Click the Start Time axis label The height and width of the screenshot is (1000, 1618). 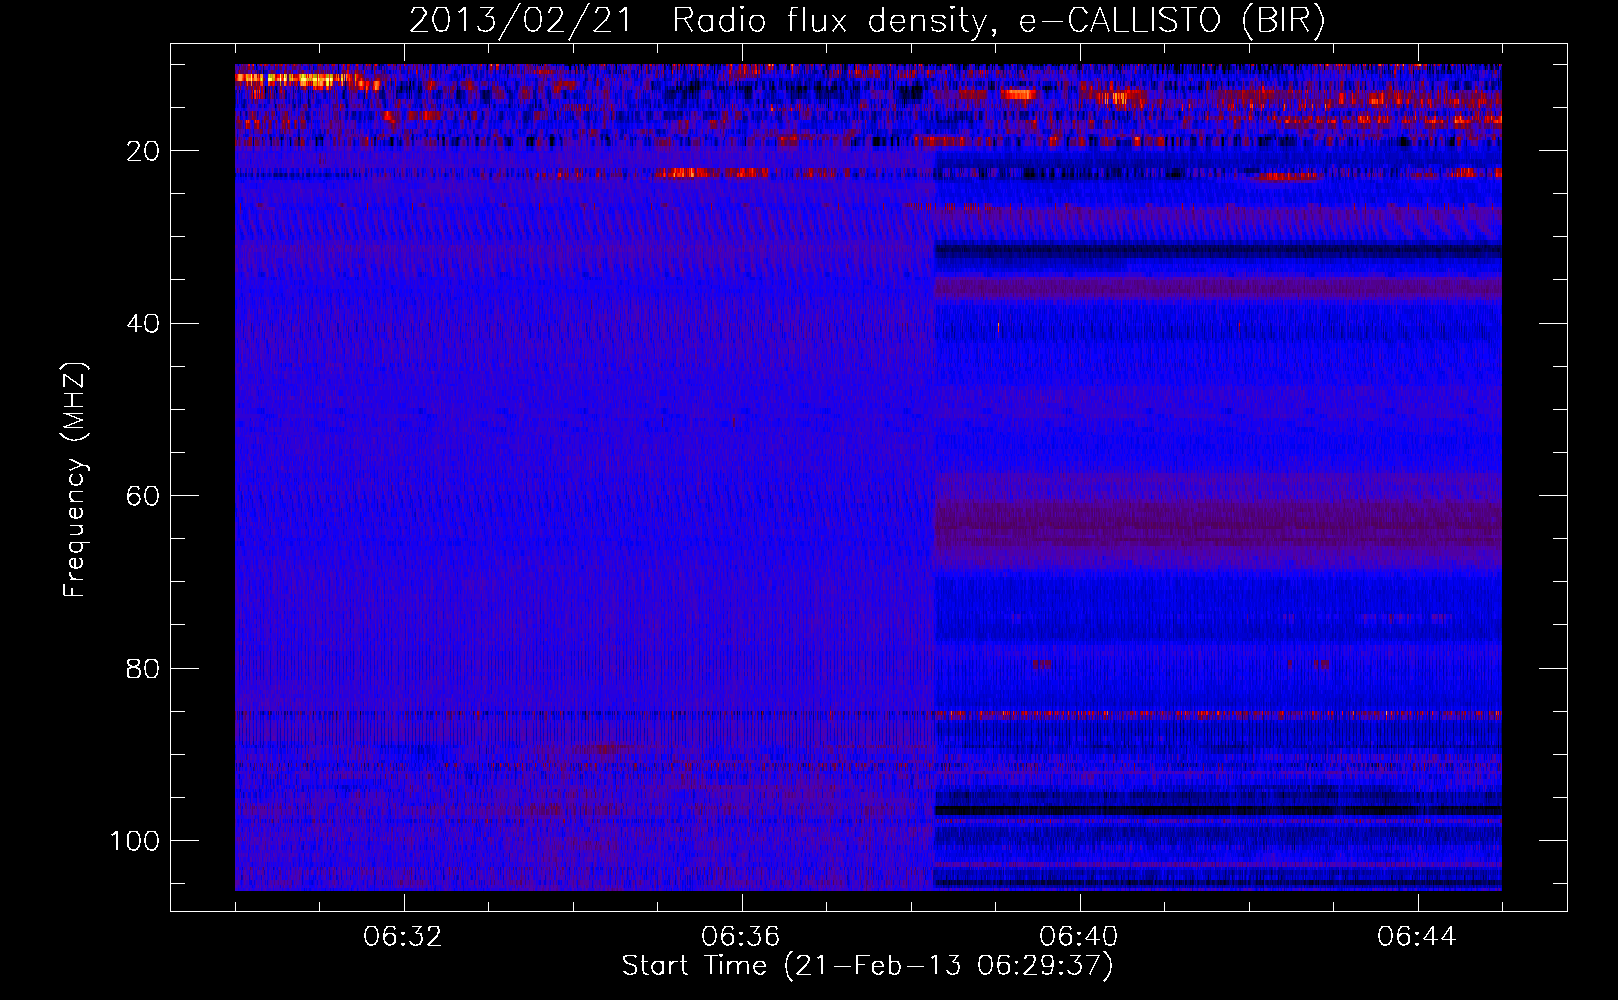click(x=867, y=966)
